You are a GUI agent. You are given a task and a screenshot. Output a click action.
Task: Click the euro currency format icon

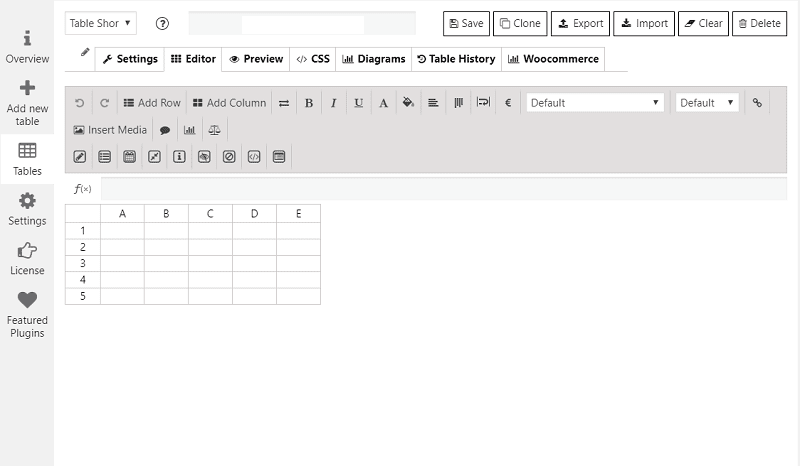click(508, 103)
